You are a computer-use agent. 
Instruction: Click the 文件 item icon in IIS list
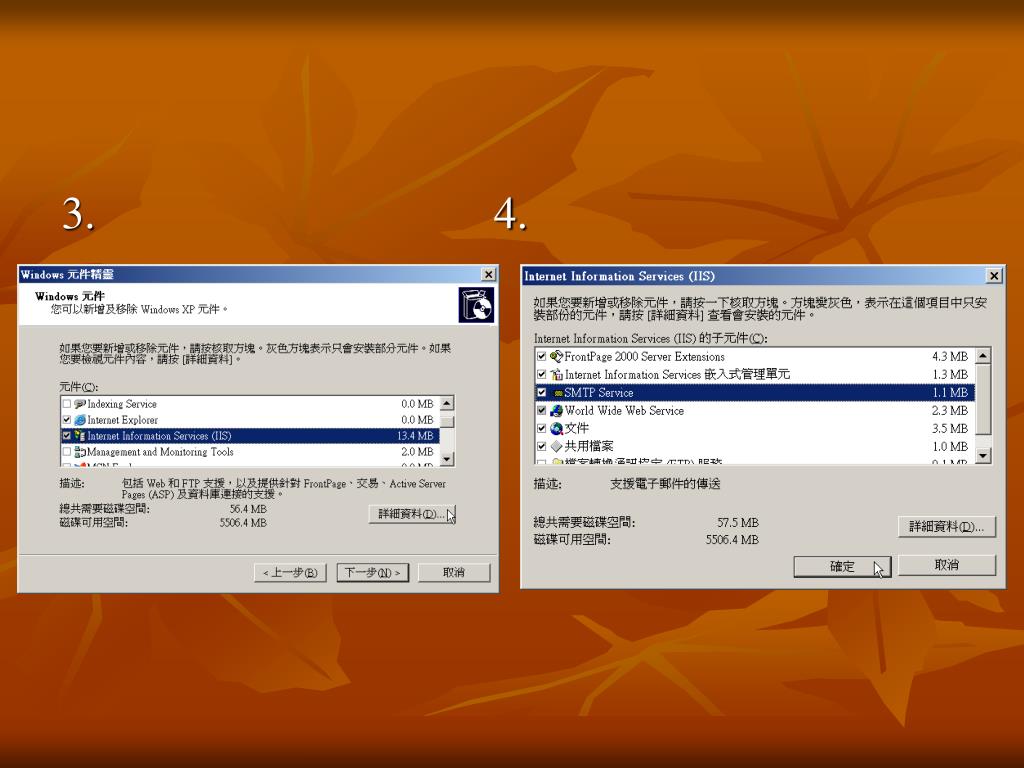tap(556, 428)
